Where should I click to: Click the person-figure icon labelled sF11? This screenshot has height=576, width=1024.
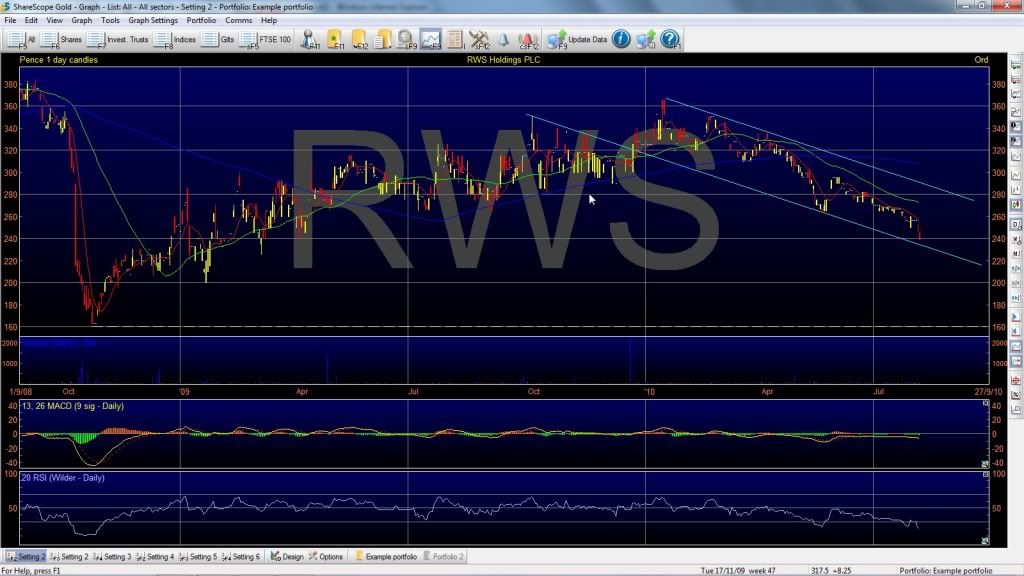(x=310, y=40)
